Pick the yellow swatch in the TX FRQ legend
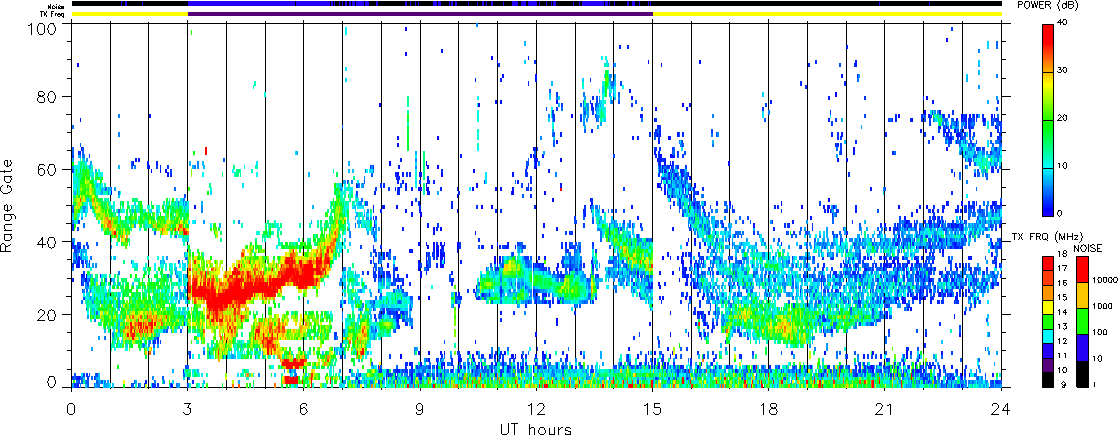1118x435 pixels. click(1048, 308)
